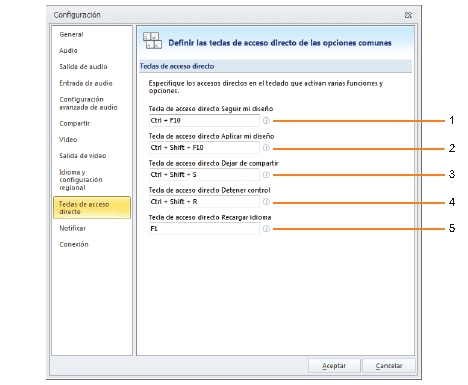The image size is (468, 385).
Task: Switch to Audio settings section
Action: pyautogui.click(x=68, y=51)
